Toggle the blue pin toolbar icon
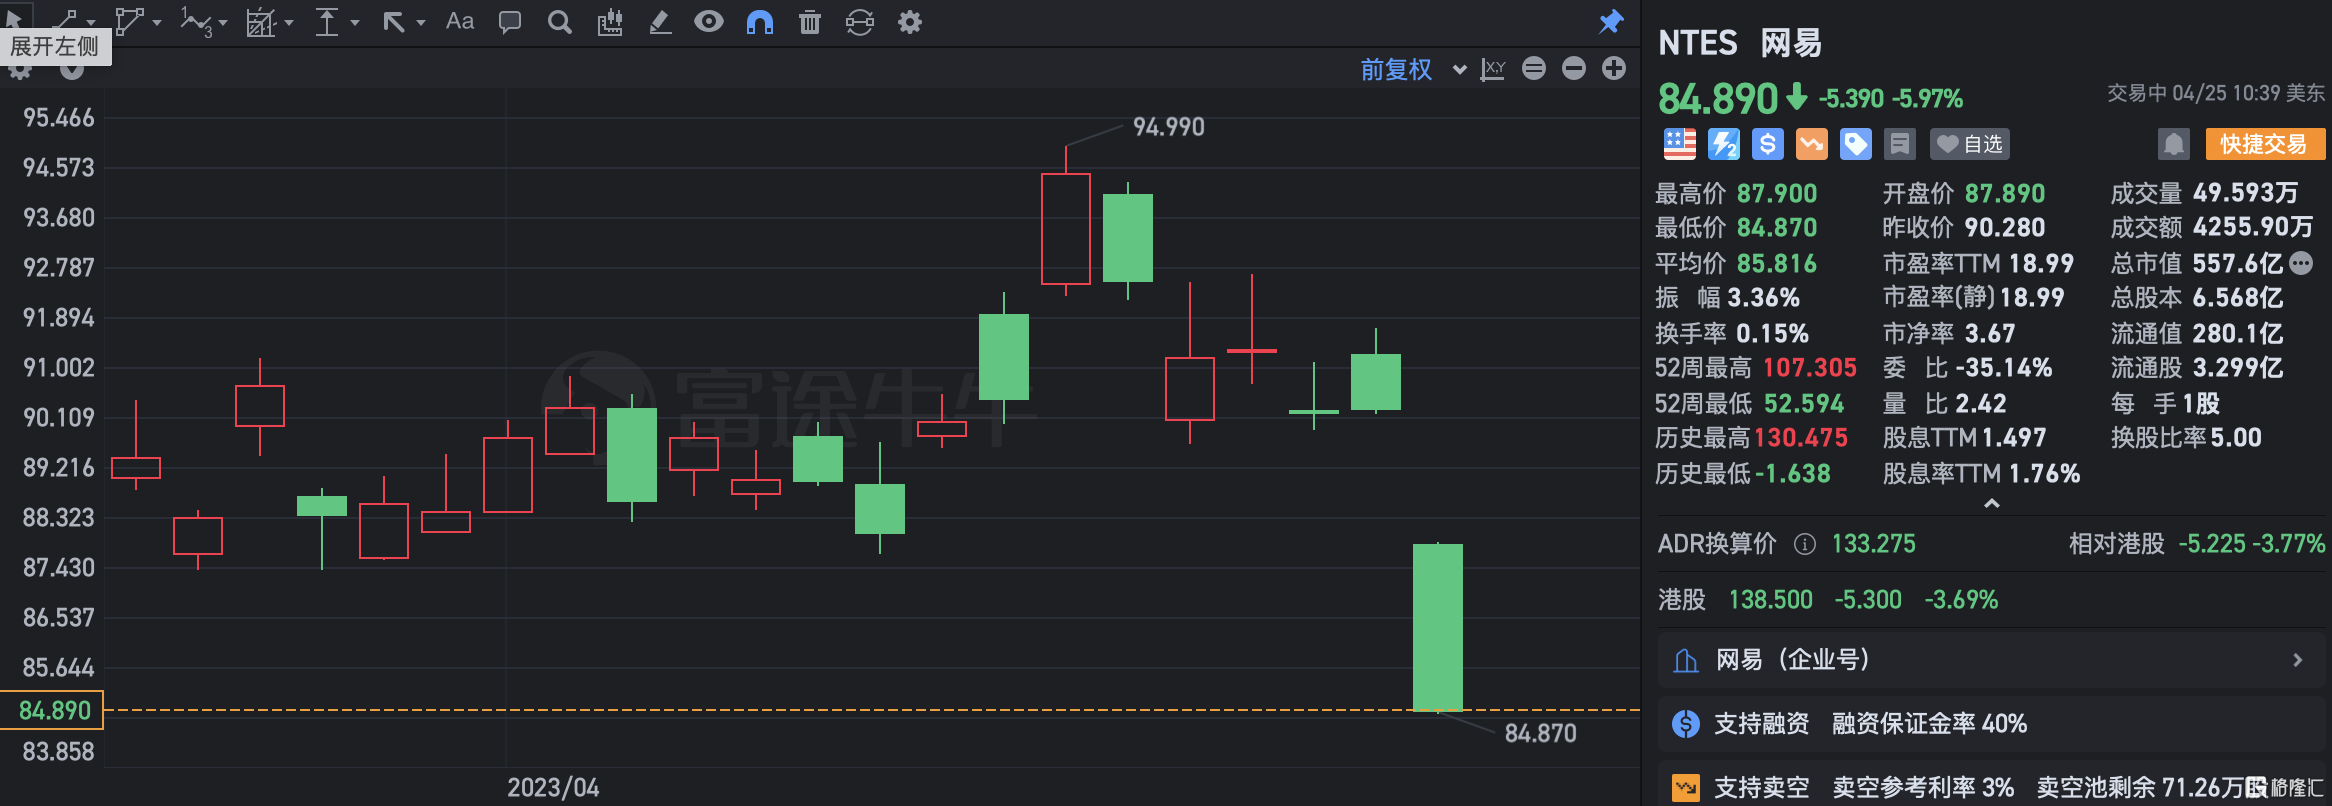Screen dimensions: 2332x806 (1611, 21)
